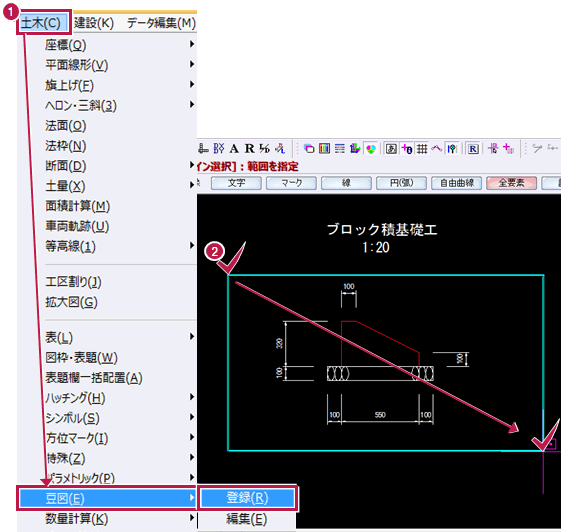
Task: Toggle the 円(弧) element filter button
Action: coord(401,183)
